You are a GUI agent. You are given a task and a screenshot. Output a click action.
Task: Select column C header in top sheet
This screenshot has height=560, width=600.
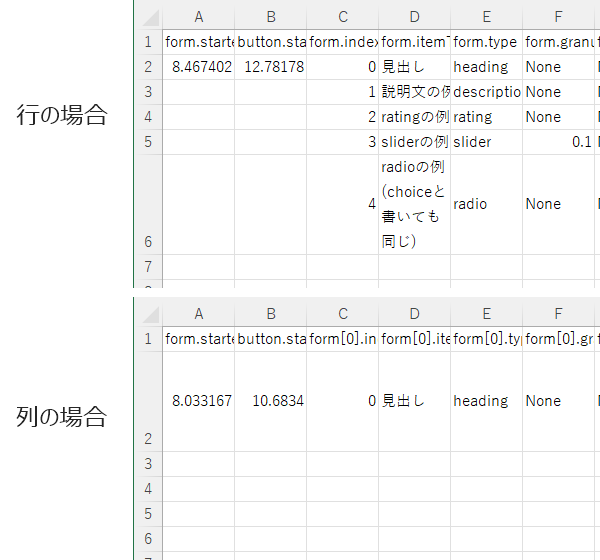pos(342,17)
